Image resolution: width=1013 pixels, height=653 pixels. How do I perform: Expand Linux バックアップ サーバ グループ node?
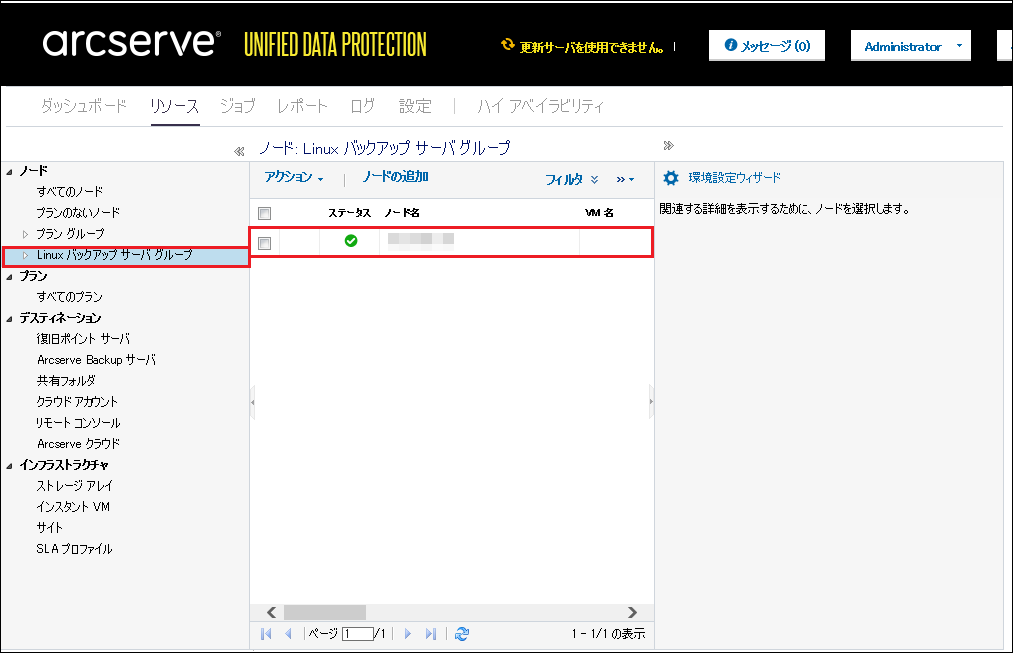pos(25,255)
